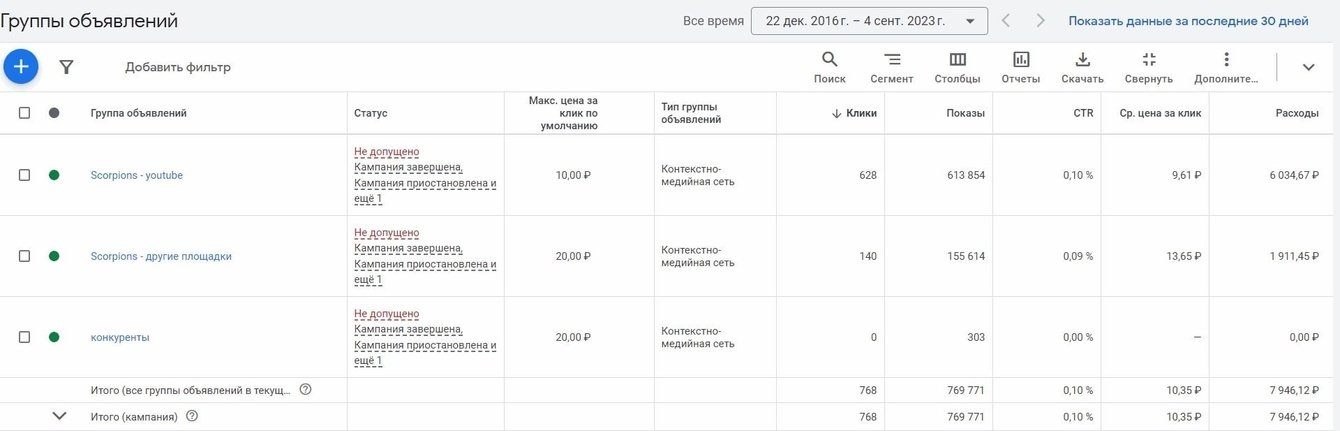1340x431 pixels.
Task: Click the Скачать download icon
Action: tap(1082, 67)
